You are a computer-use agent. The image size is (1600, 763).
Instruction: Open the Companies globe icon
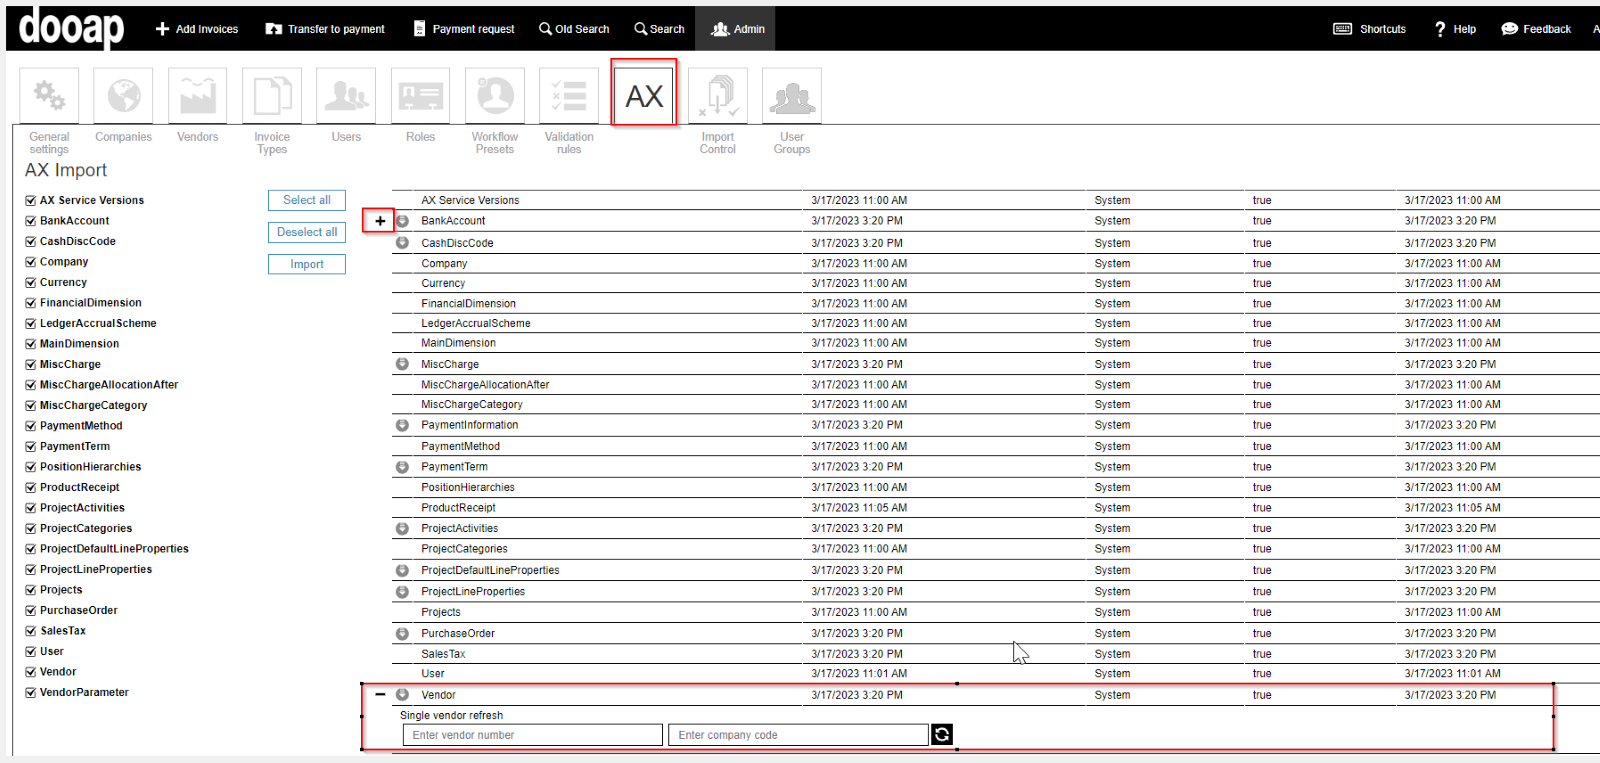pos(123,96)
